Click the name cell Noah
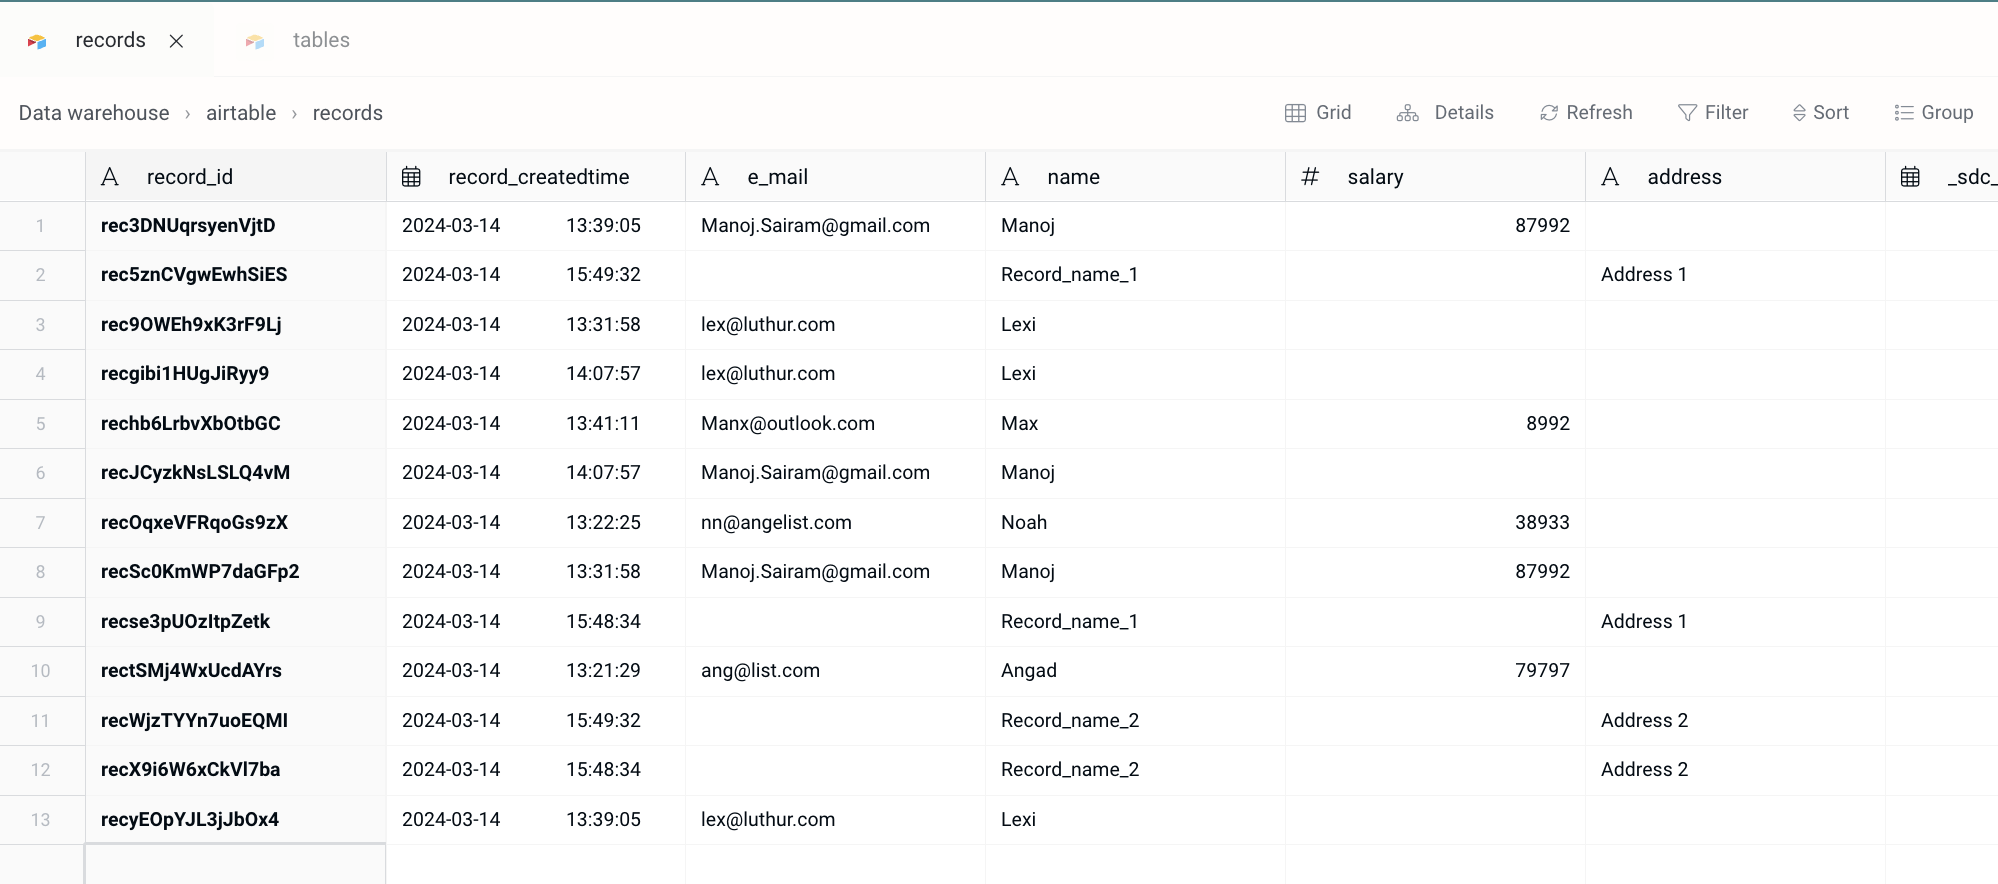Image resolution: width=1998 pixels, height=884 pixels. [x=1135, y=523]
